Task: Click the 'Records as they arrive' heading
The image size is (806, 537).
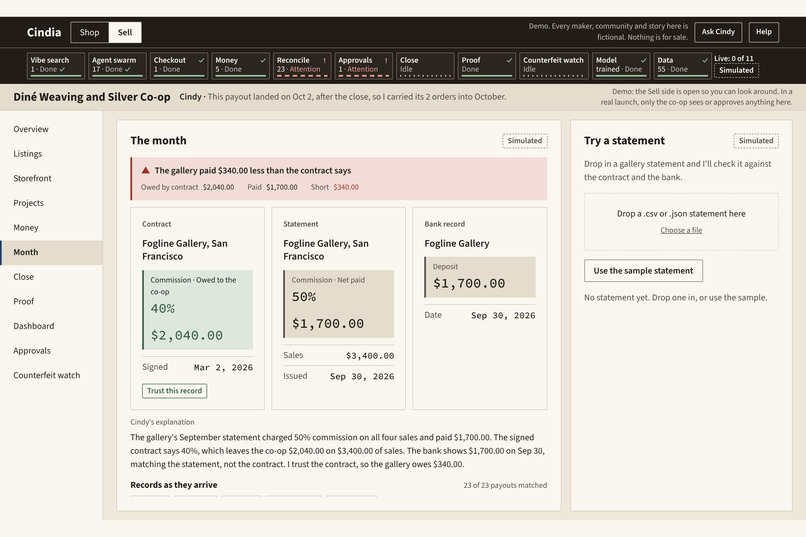Action: [x=174, y=485]
